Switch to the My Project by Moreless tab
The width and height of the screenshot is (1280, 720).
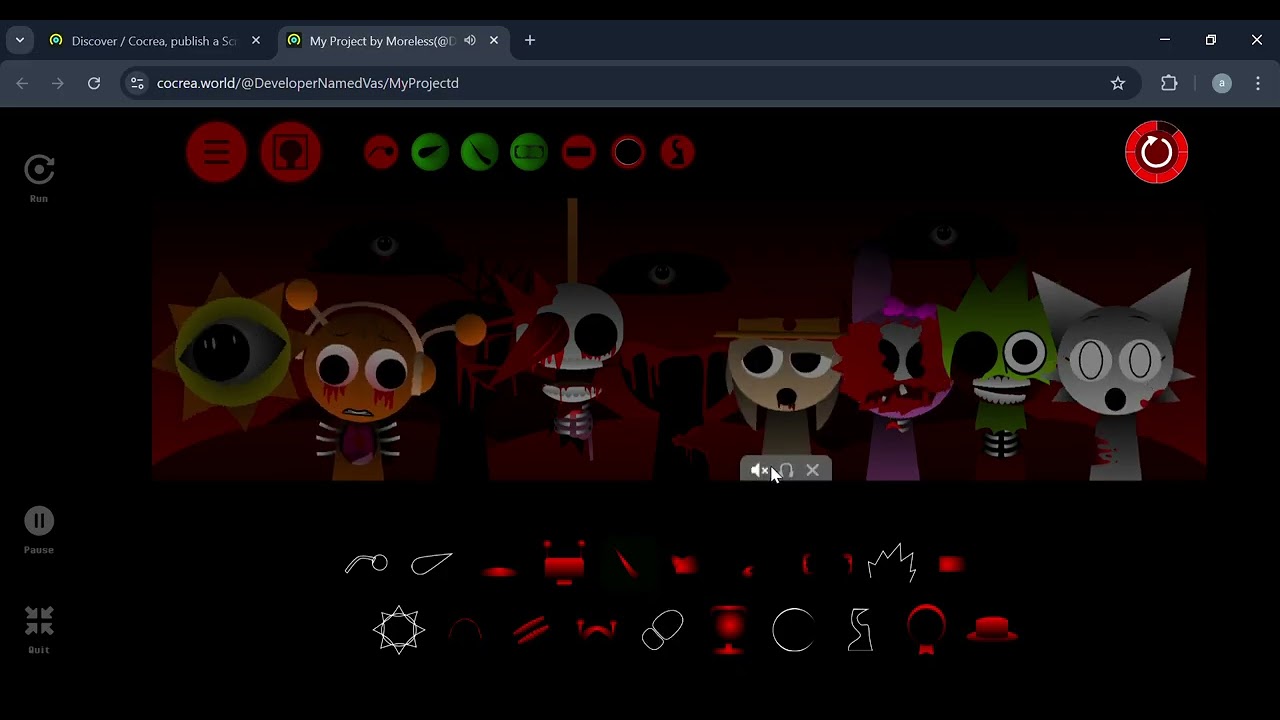click(x=382, y=41)
